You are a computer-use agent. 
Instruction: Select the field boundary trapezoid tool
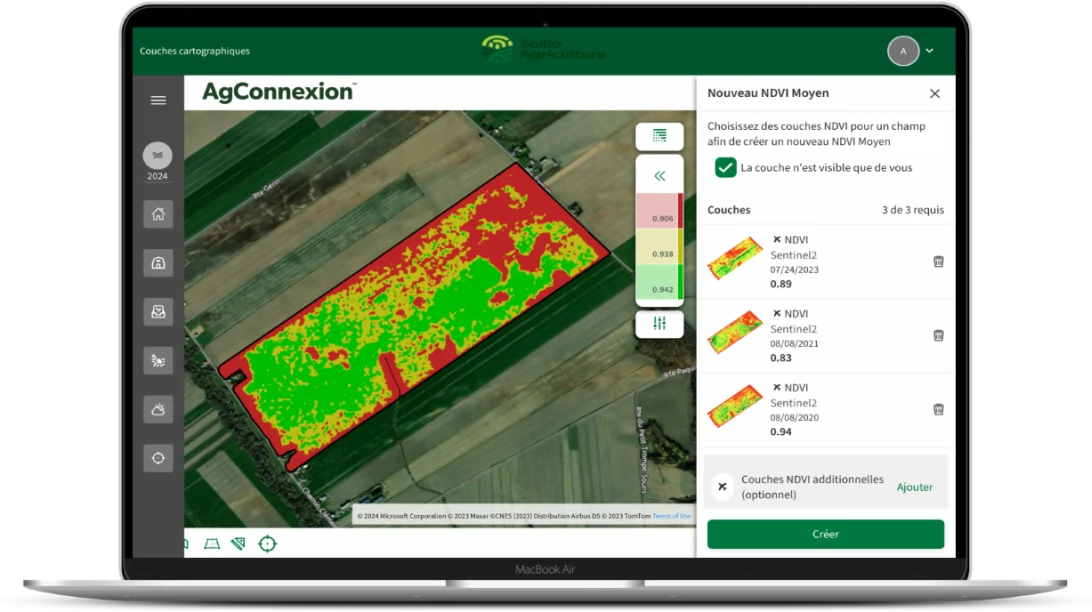pyautogui.click(x=212, y=544)
